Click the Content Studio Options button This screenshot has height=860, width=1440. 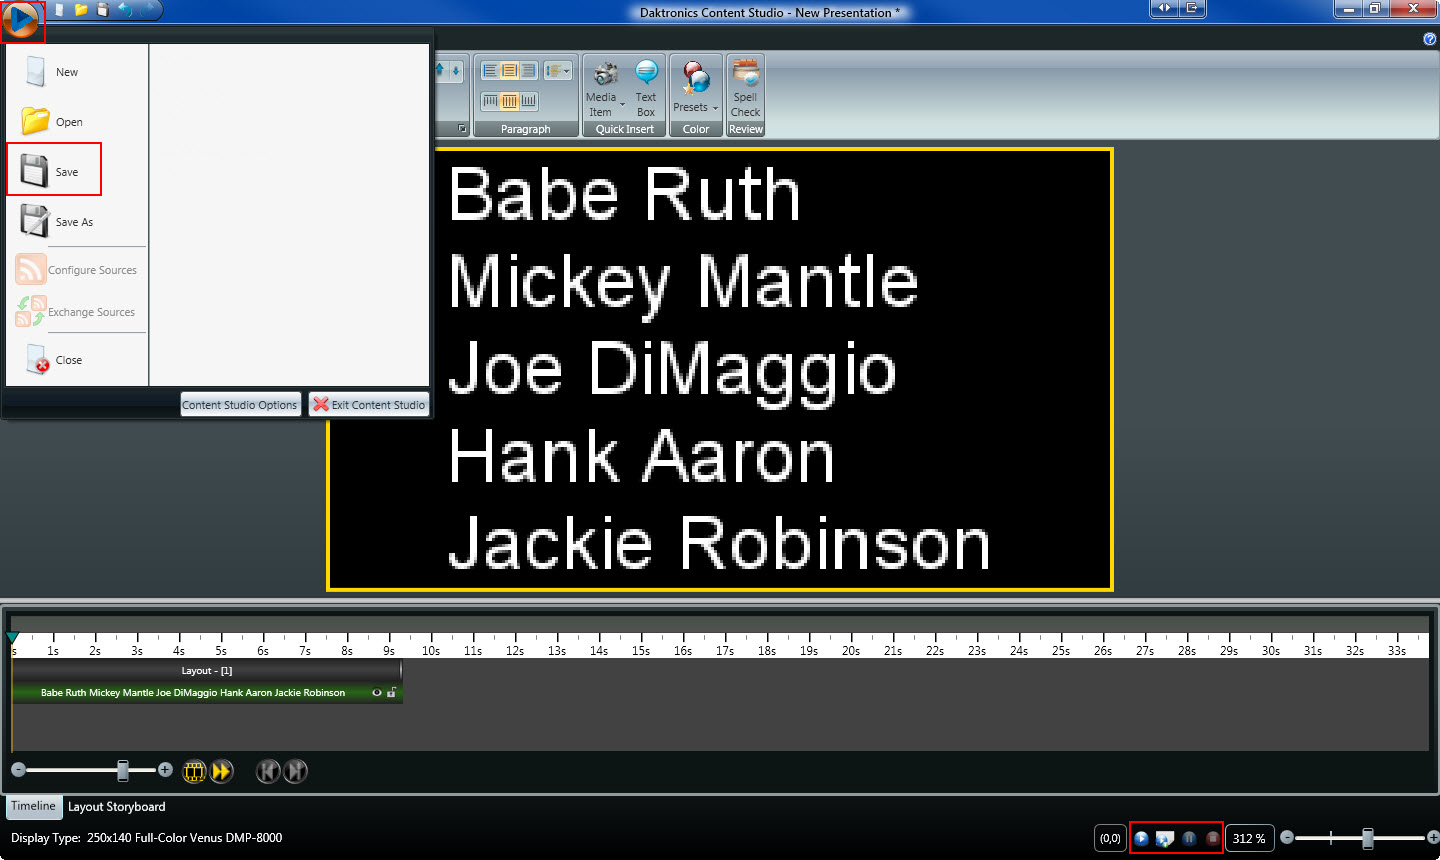(240, 405)
